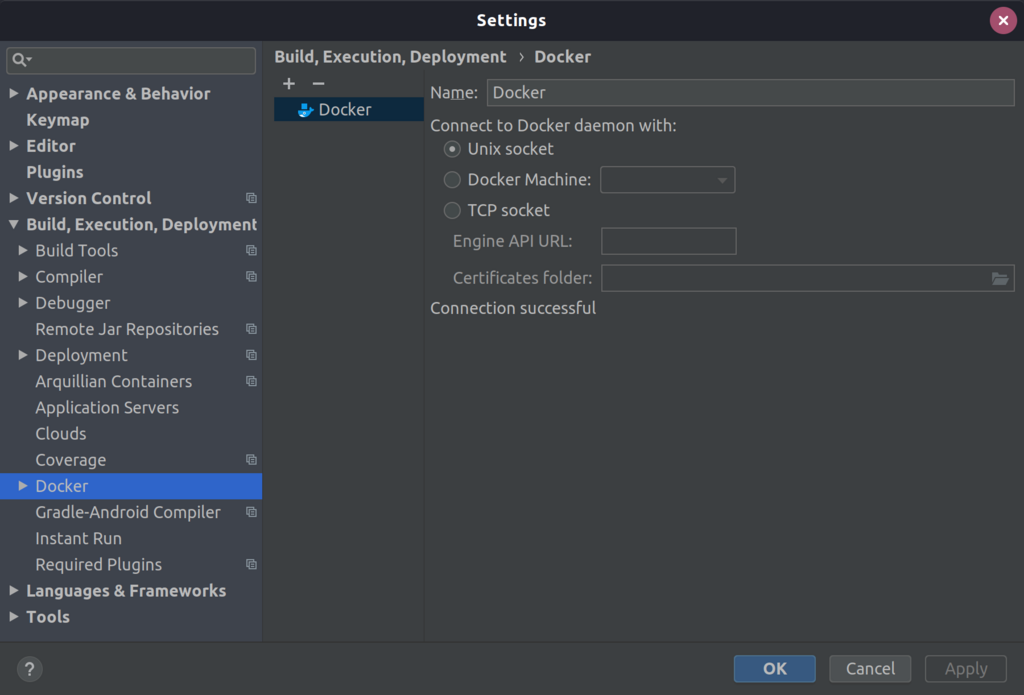
Task: Click Docker in the breadcrumb path
Action: coord(562,57)
